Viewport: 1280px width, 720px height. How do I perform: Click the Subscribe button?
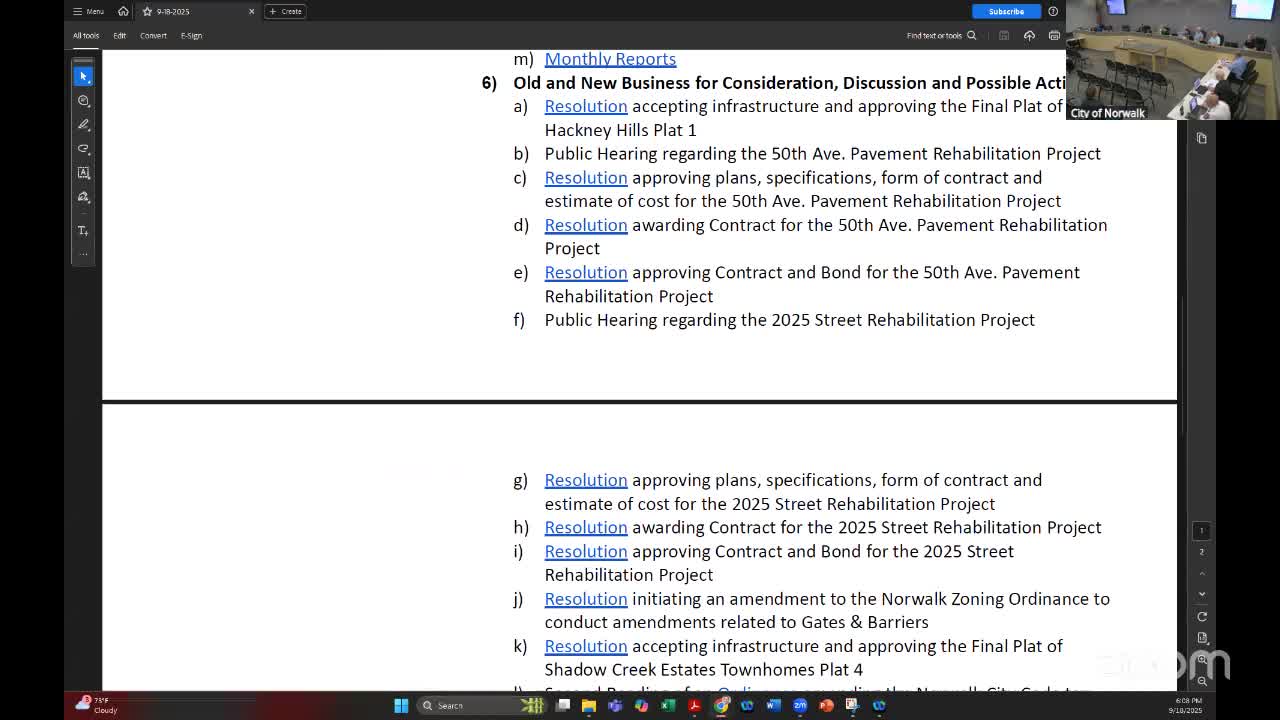(1006, 11)
